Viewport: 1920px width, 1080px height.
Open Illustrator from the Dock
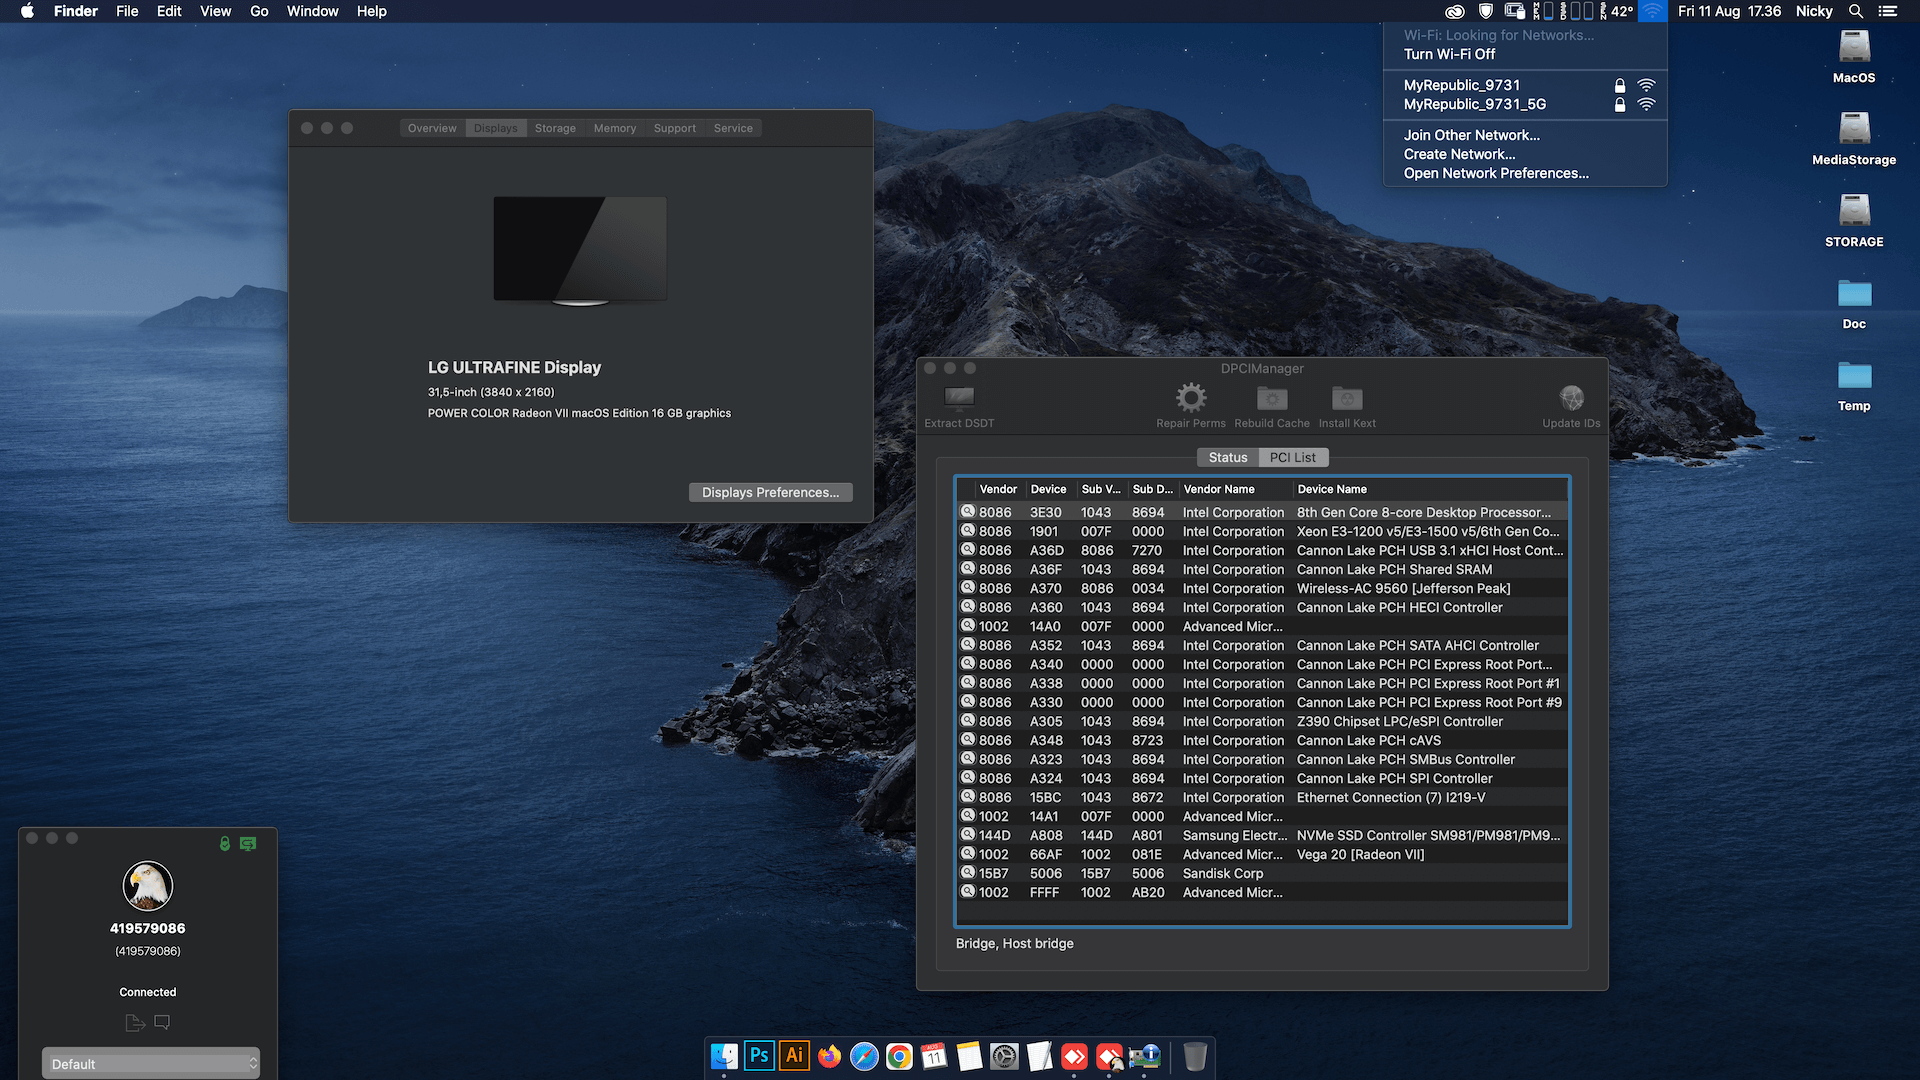pos(794,1056)
